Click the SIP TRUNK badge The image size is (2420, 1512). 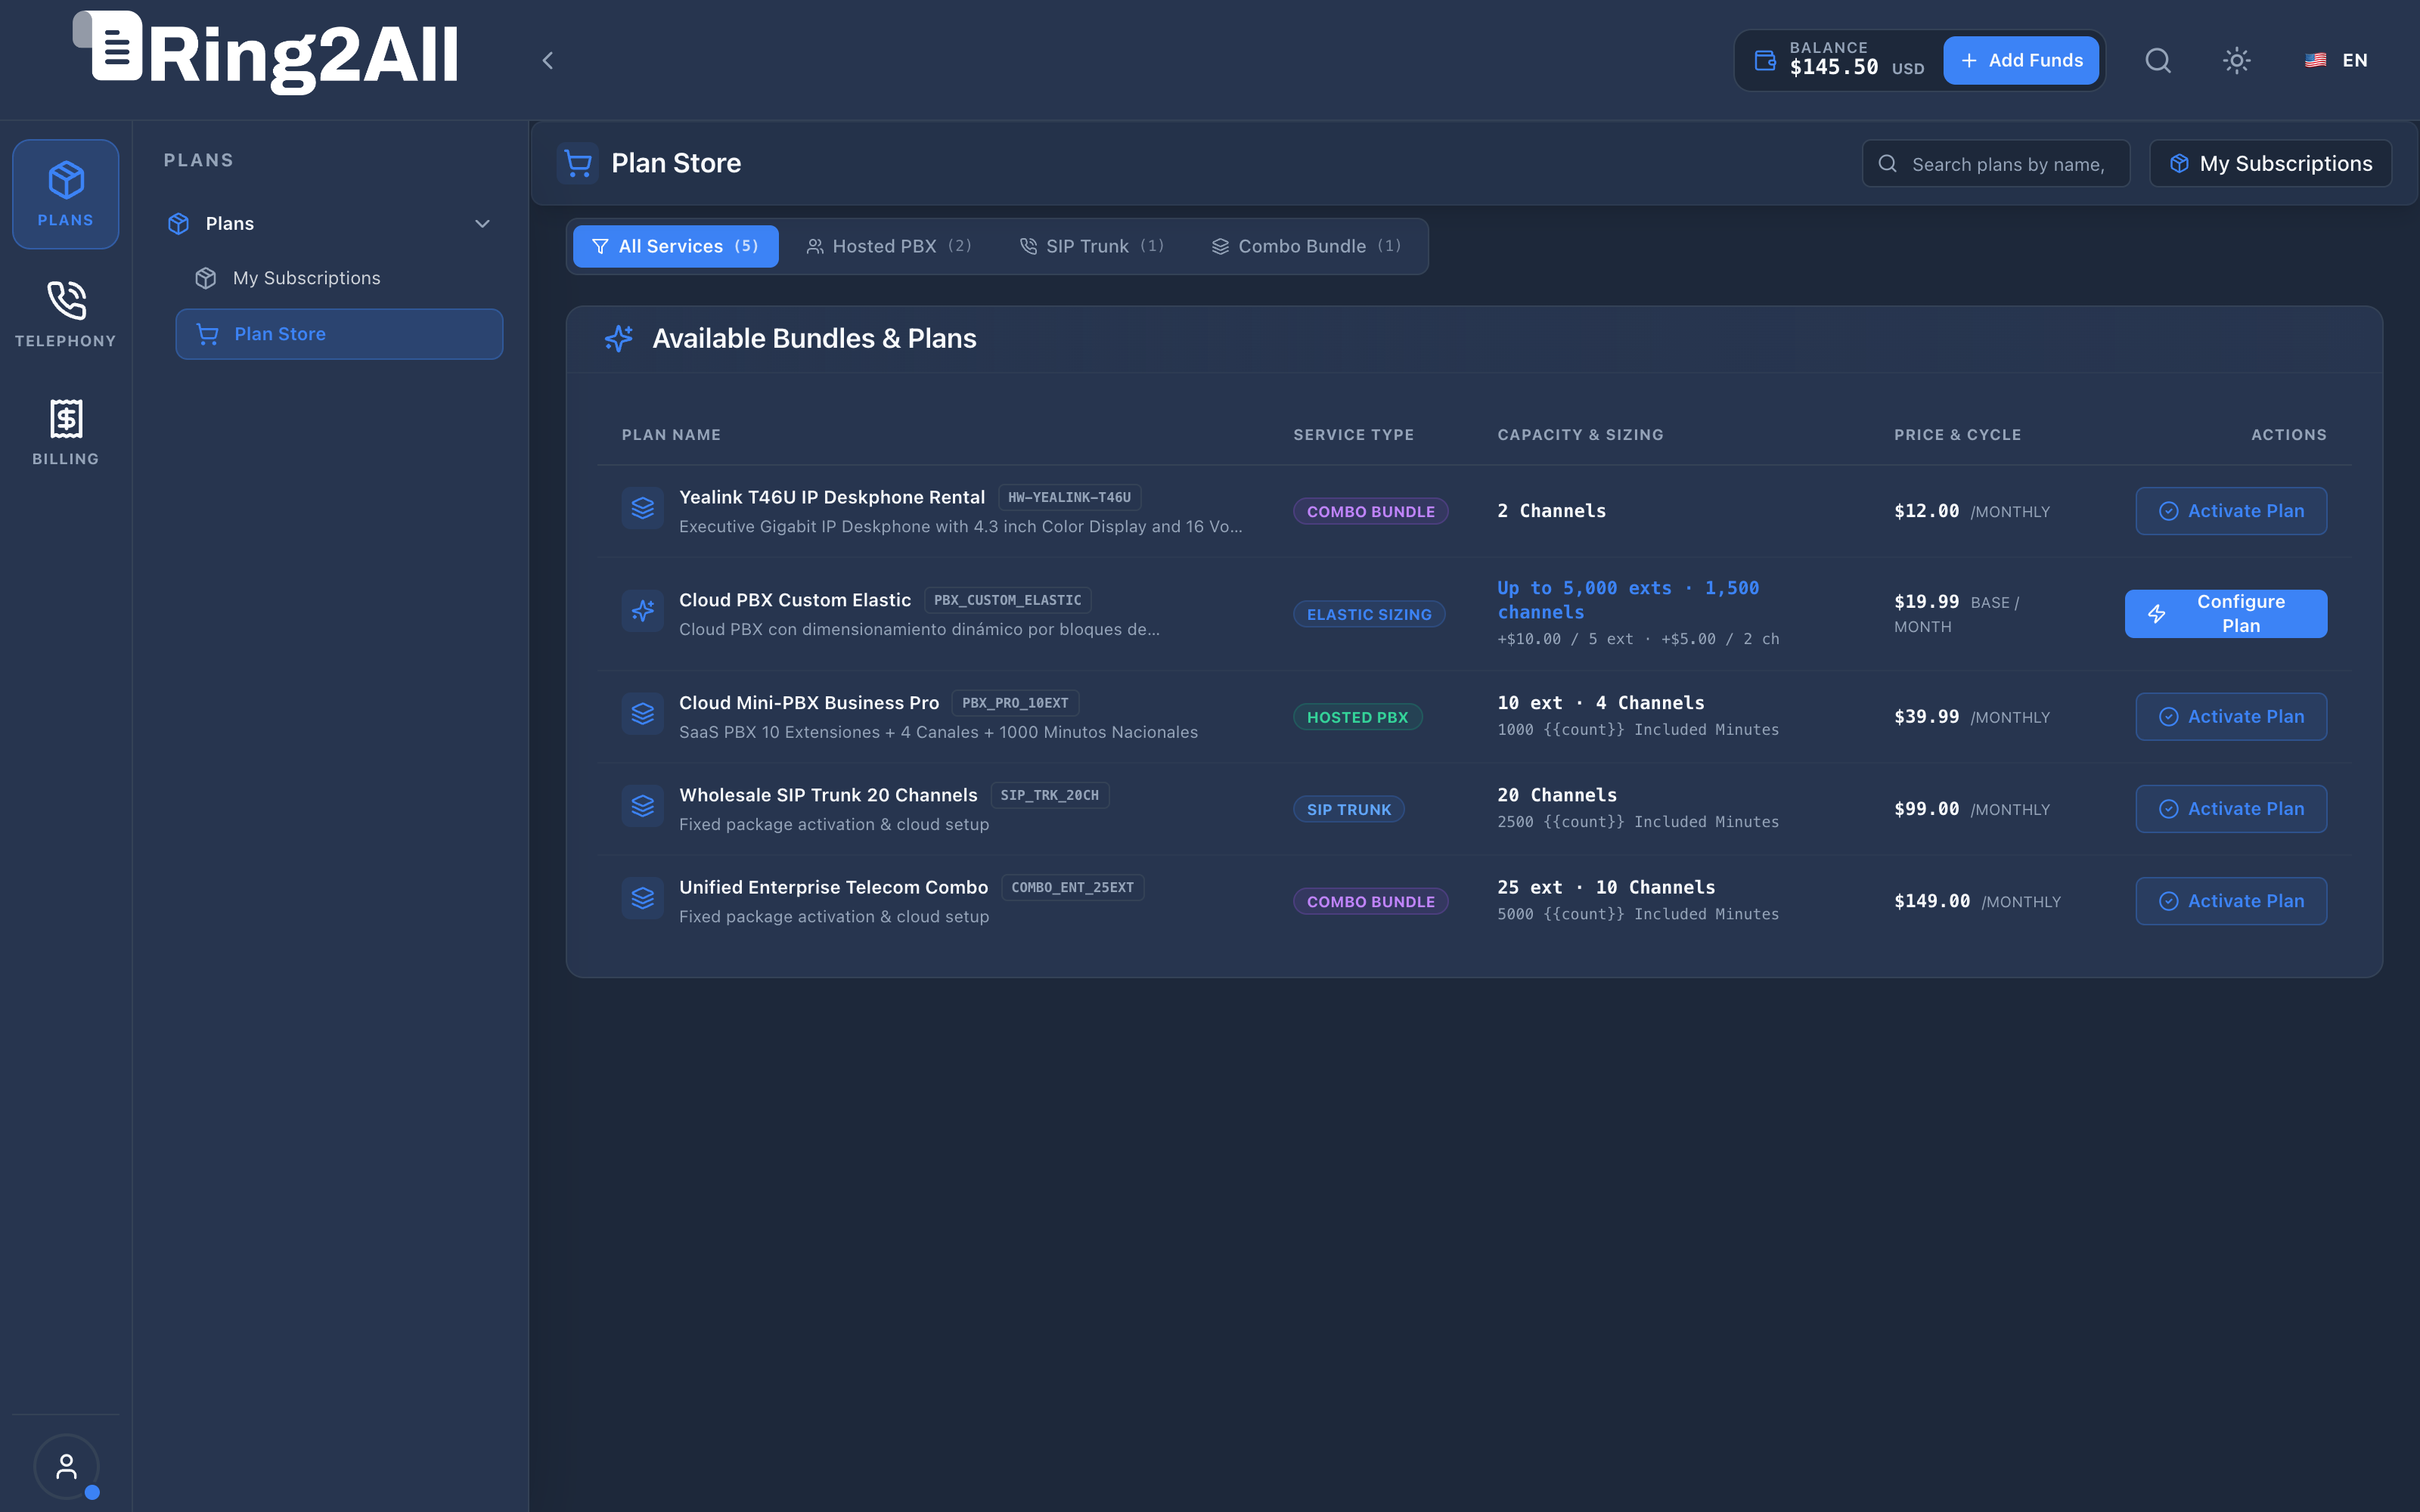(1349, 809)
